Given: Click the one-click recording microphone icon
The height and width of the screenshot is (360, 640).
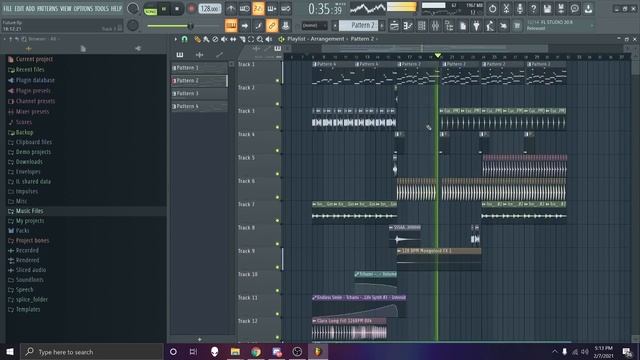Looking at the screenshot, I should click(520, 9).
